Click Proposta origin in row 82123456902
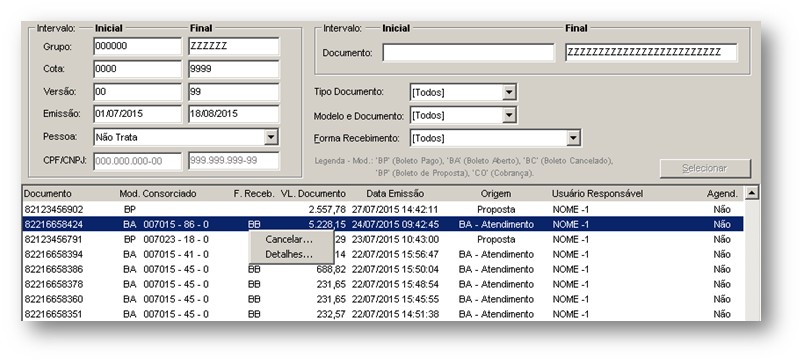Image resolution: width=803 pixels, height=363 pixels. click(x=496, y=209)
